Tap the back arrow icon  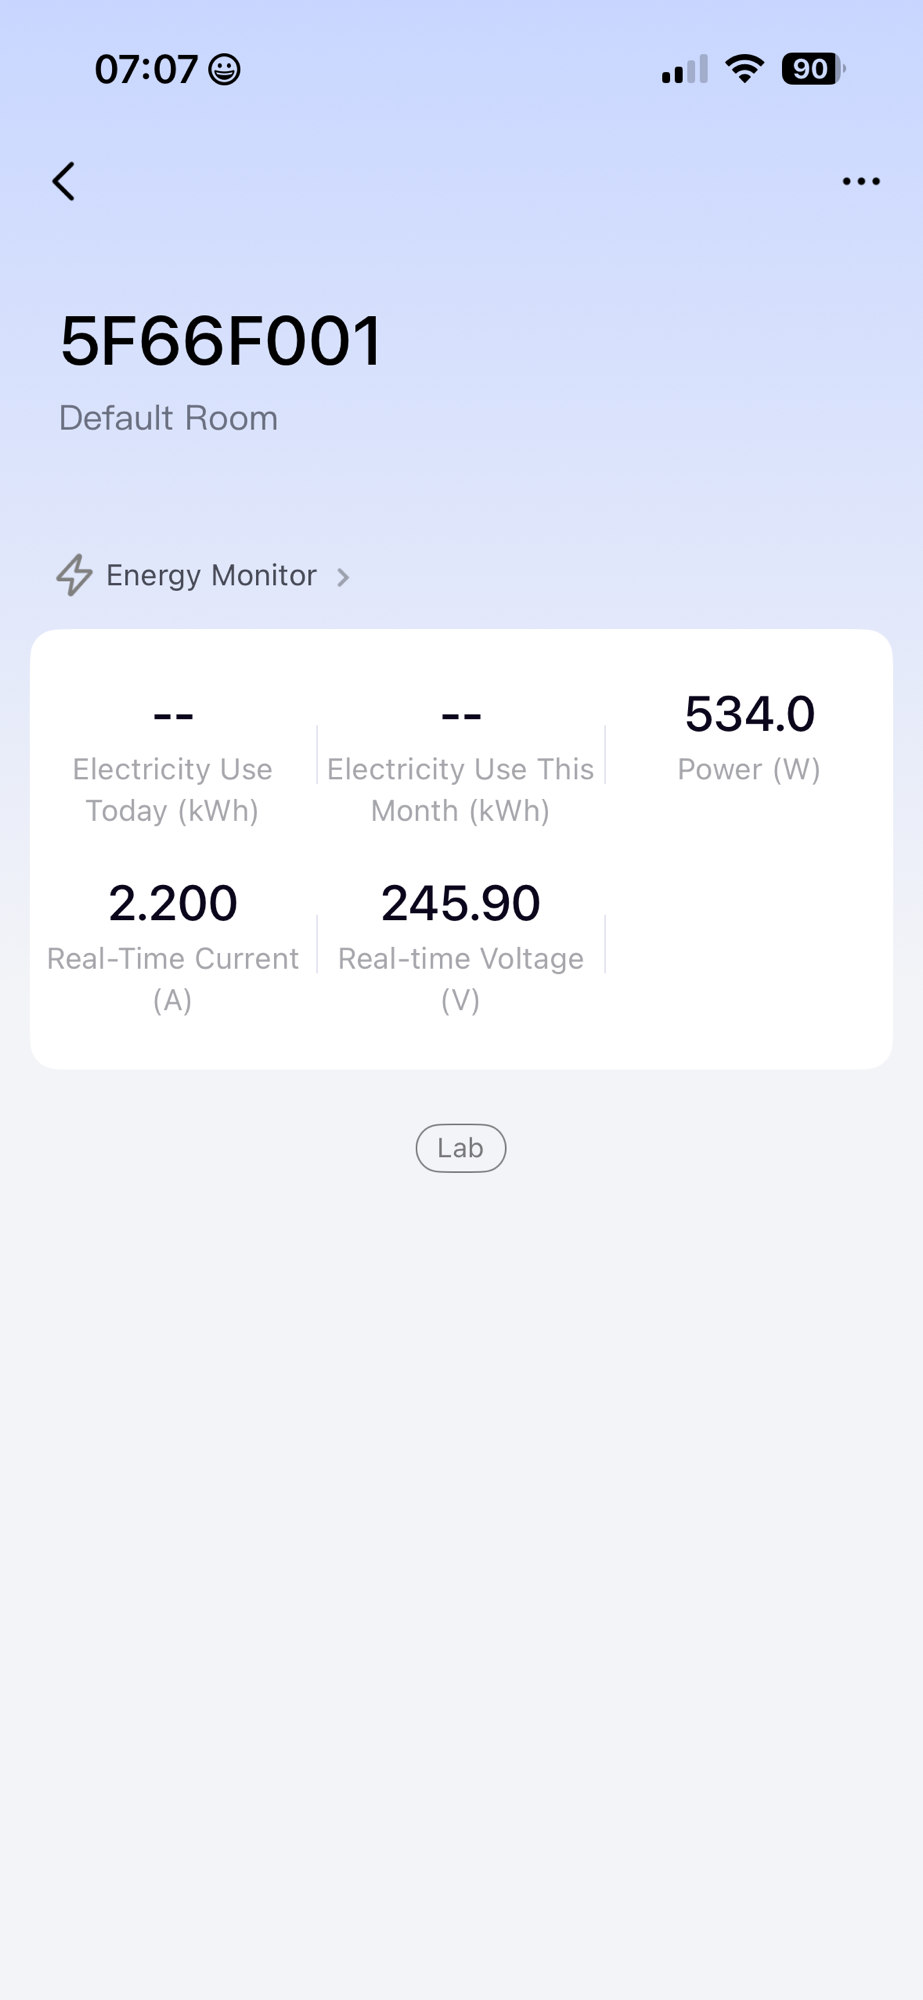tap(64, 182)
